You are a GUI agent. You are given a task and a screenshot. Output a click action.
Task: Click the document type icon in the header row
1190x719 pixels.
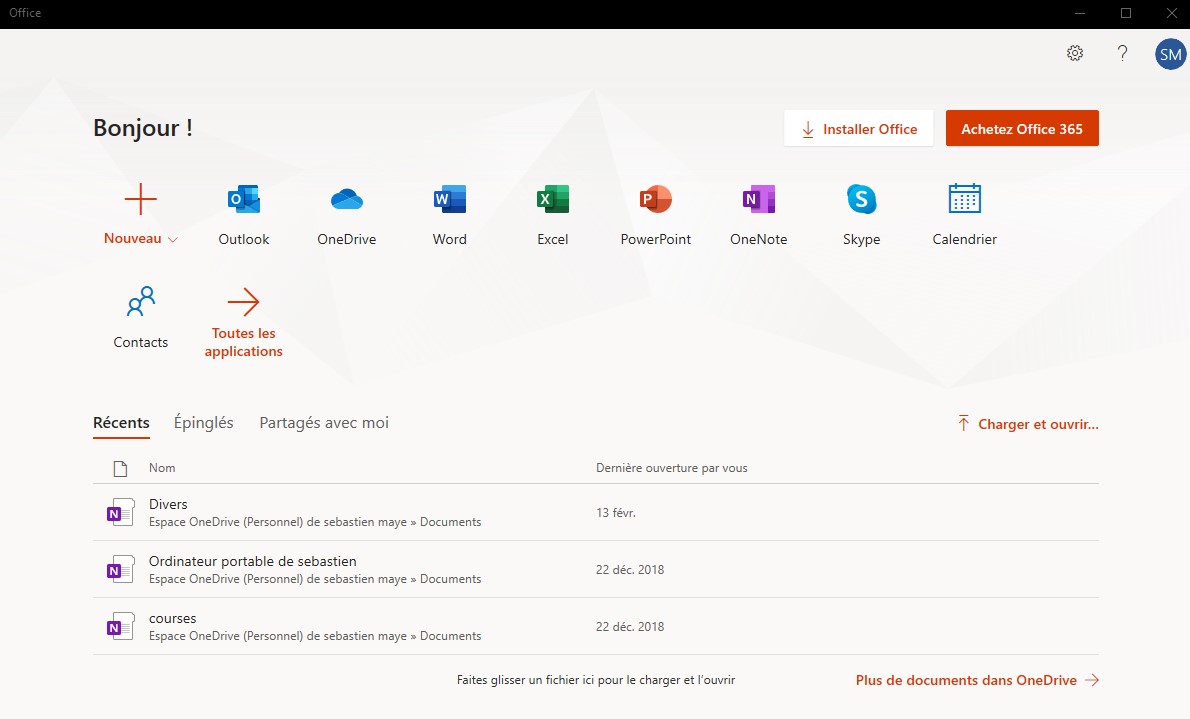pyautogui.click(x=120, y=468)
